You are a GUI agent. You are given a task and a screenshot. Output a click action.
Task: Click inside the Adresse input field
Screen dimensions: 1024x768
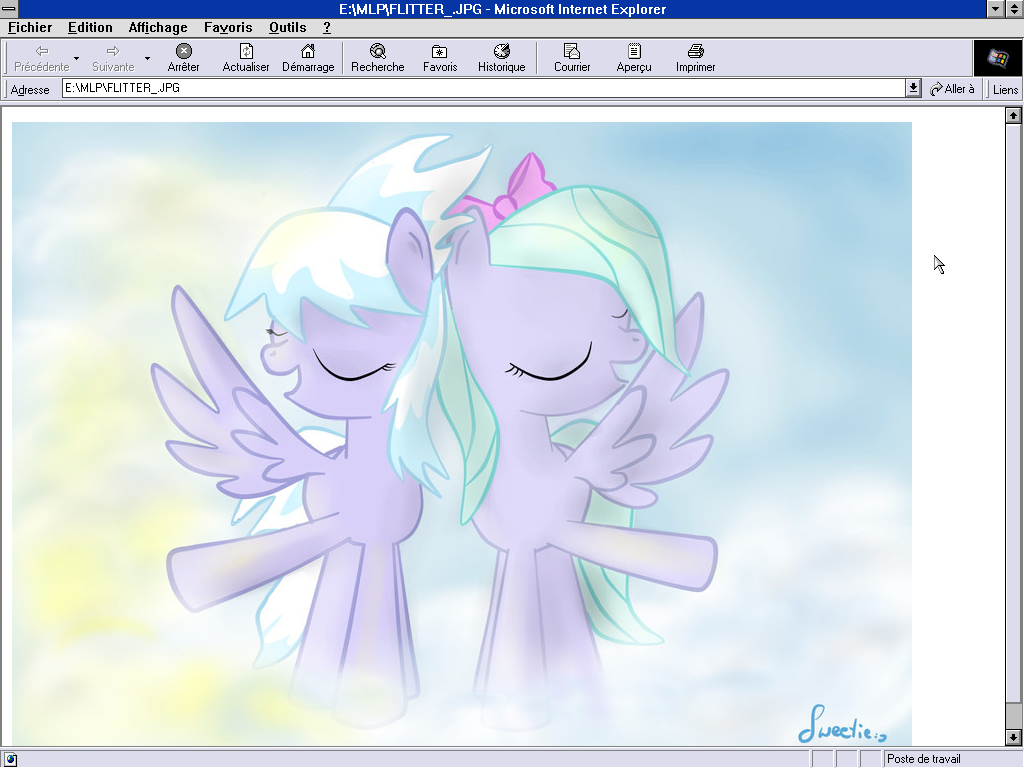click(480, 88)
